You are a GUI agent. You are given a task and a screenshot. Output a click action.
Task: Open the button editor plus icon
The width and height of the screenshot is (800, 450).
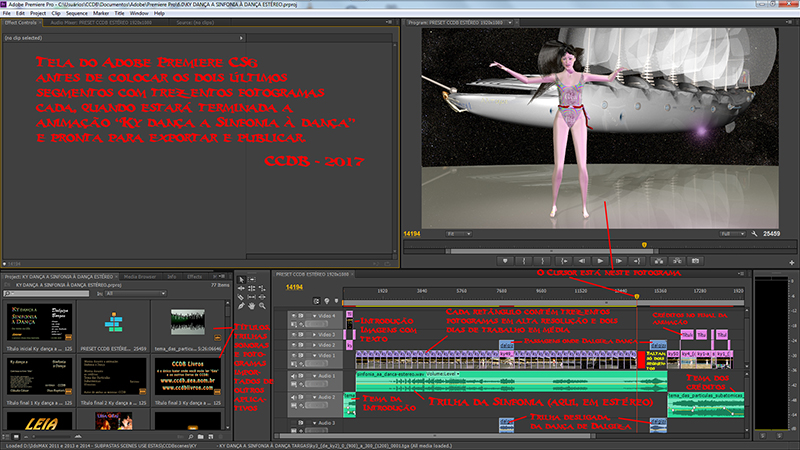point(792,263)
